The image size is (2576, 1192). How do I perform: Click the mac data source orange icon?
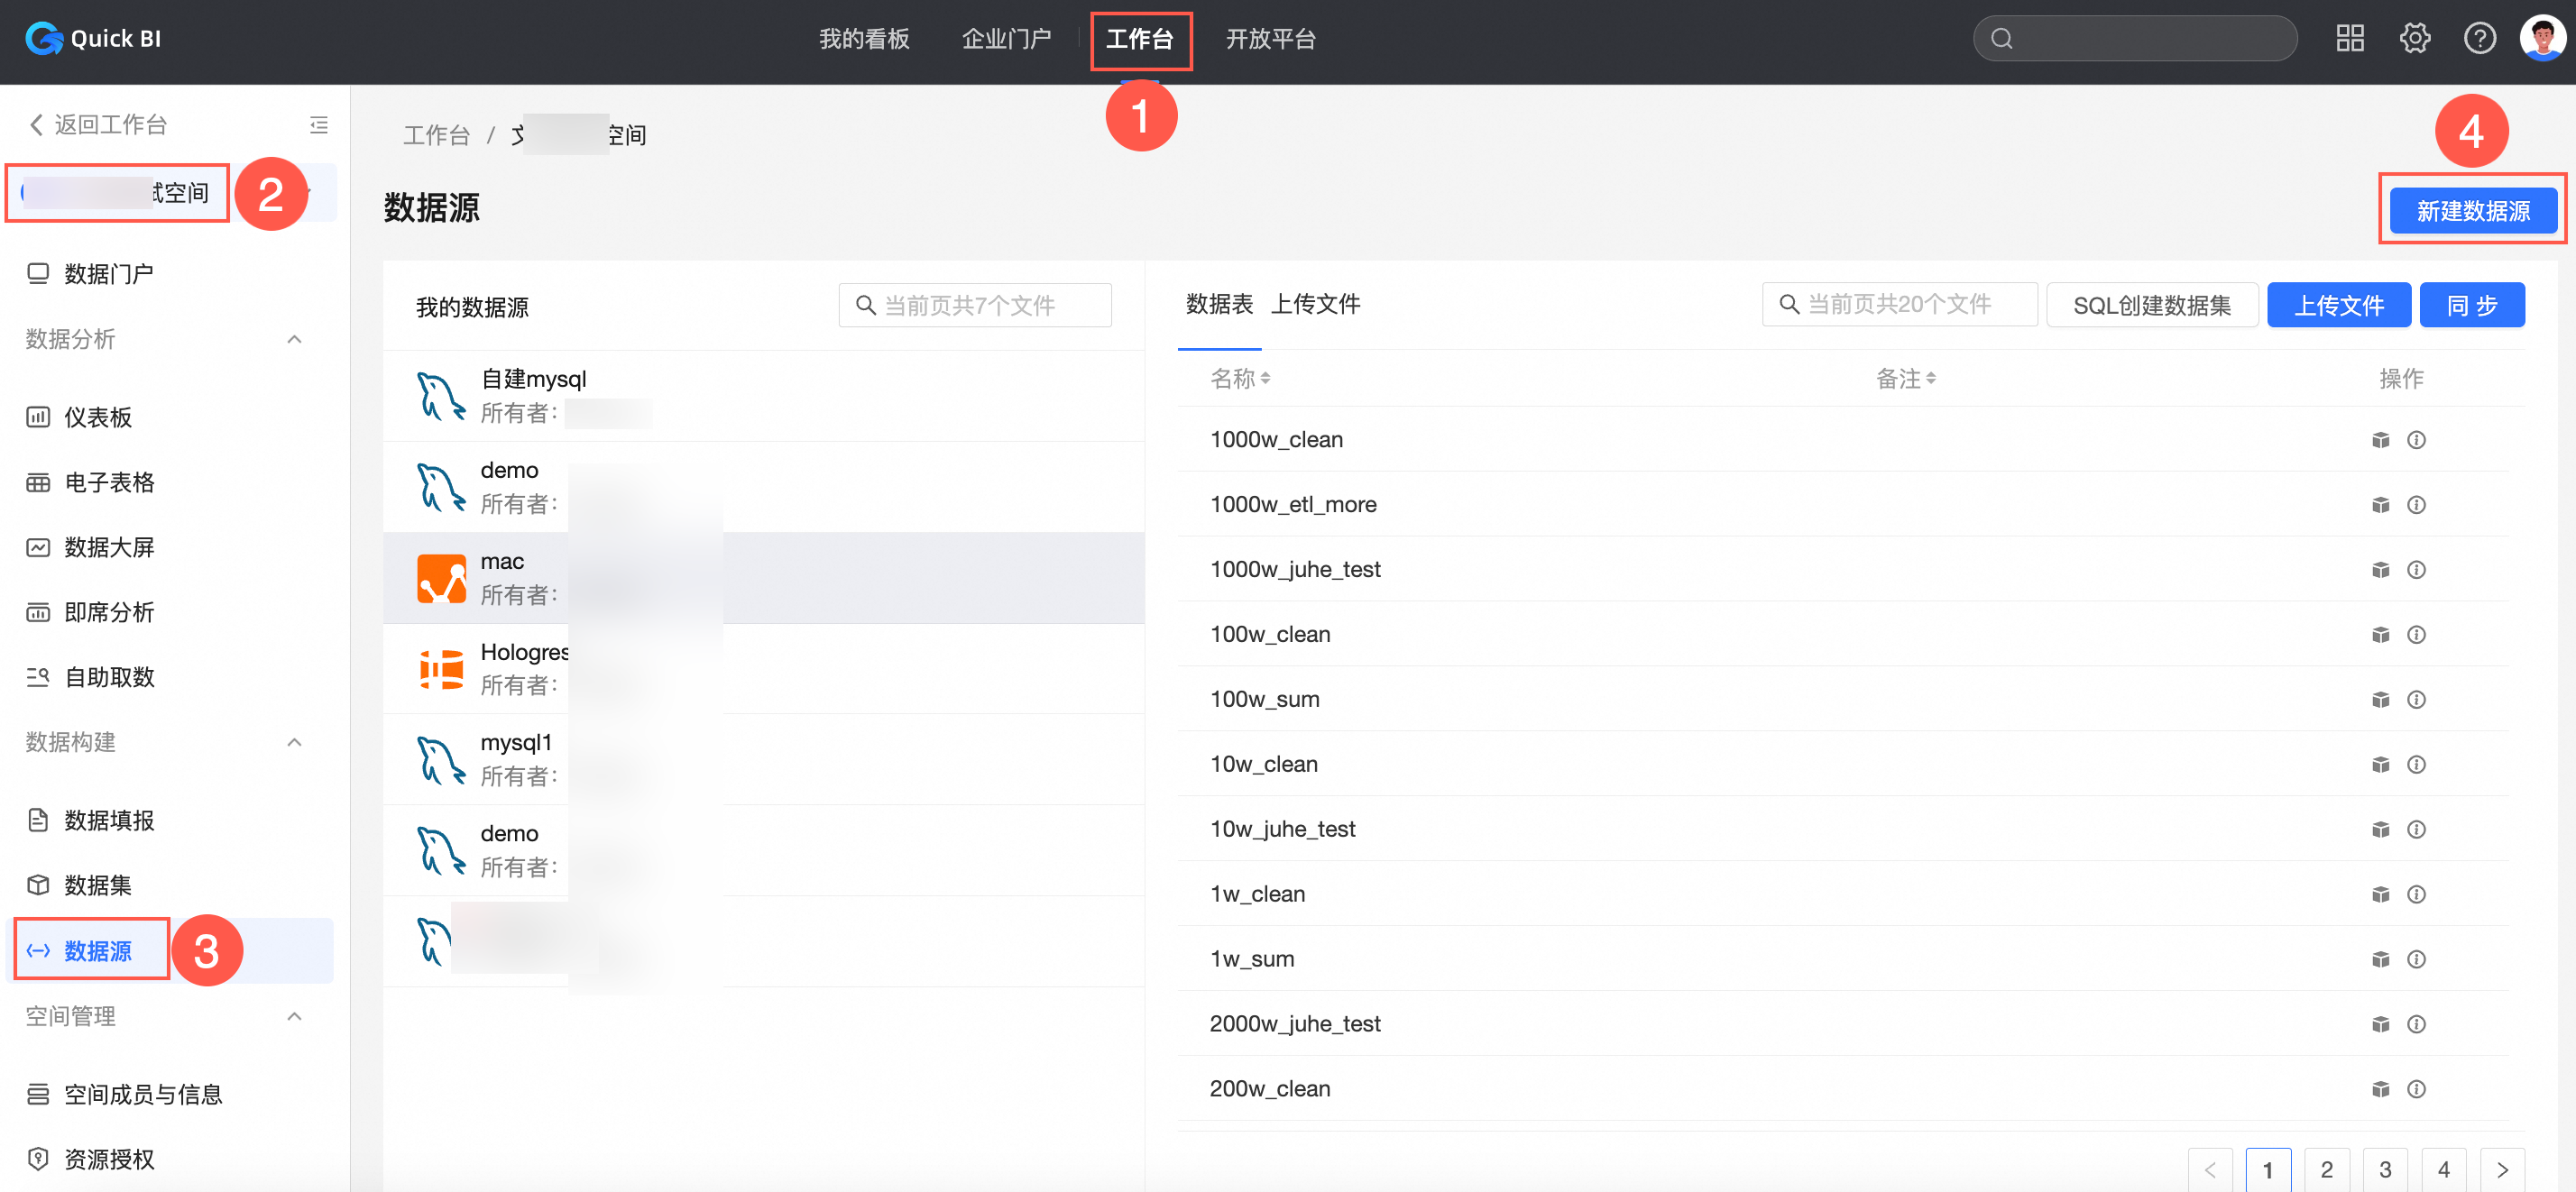click(x=441, y=578)
